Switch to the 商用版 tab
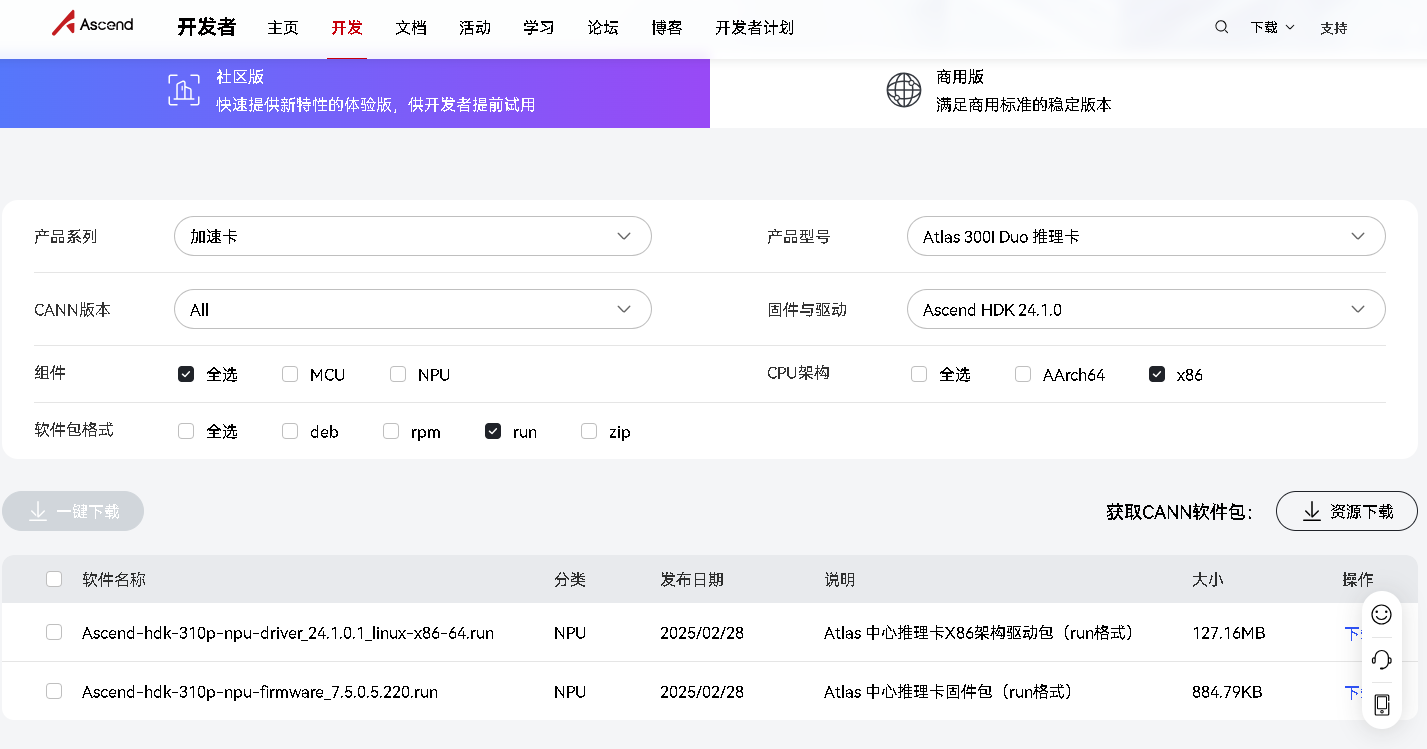 (1068, 93)
